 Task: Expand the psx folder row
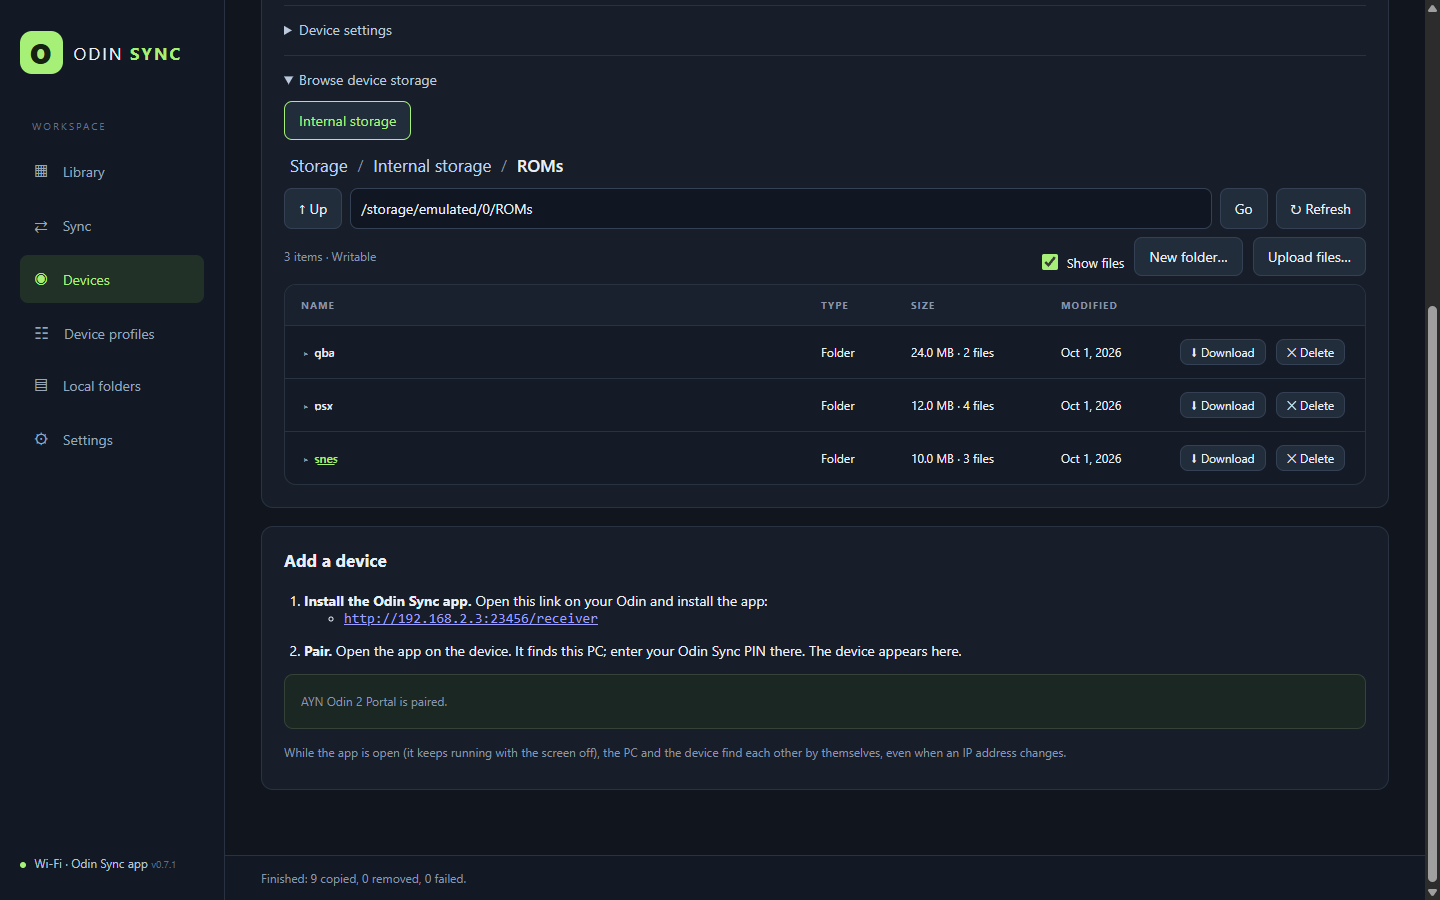pos(306,406)
